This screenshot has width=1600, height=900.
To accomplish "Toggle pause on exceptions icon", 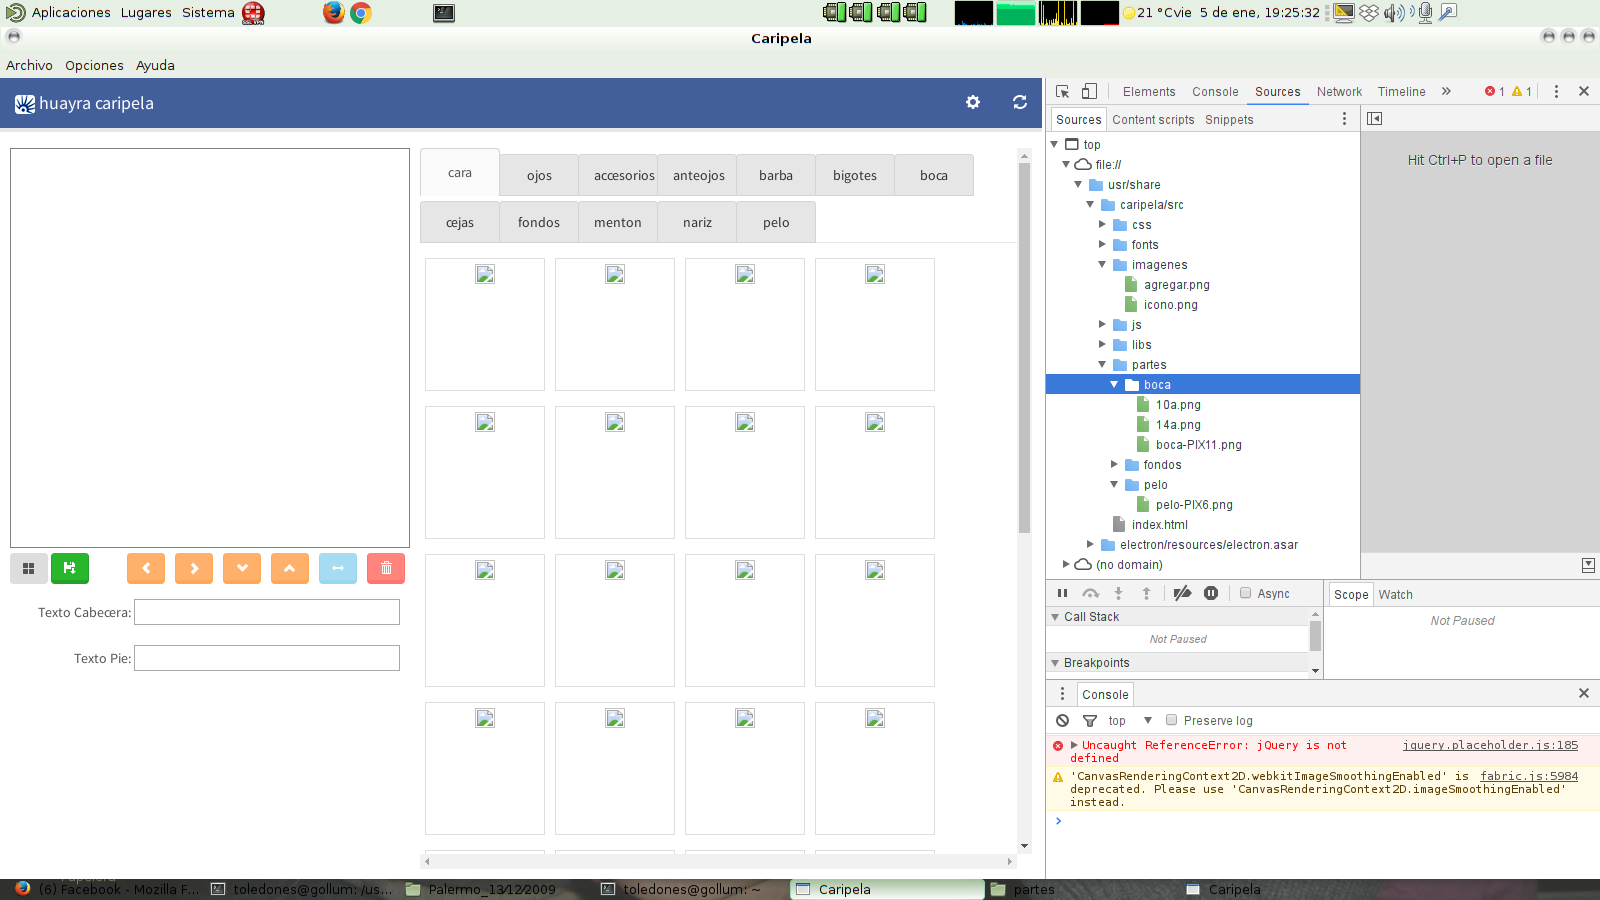I will [1211, 593].
